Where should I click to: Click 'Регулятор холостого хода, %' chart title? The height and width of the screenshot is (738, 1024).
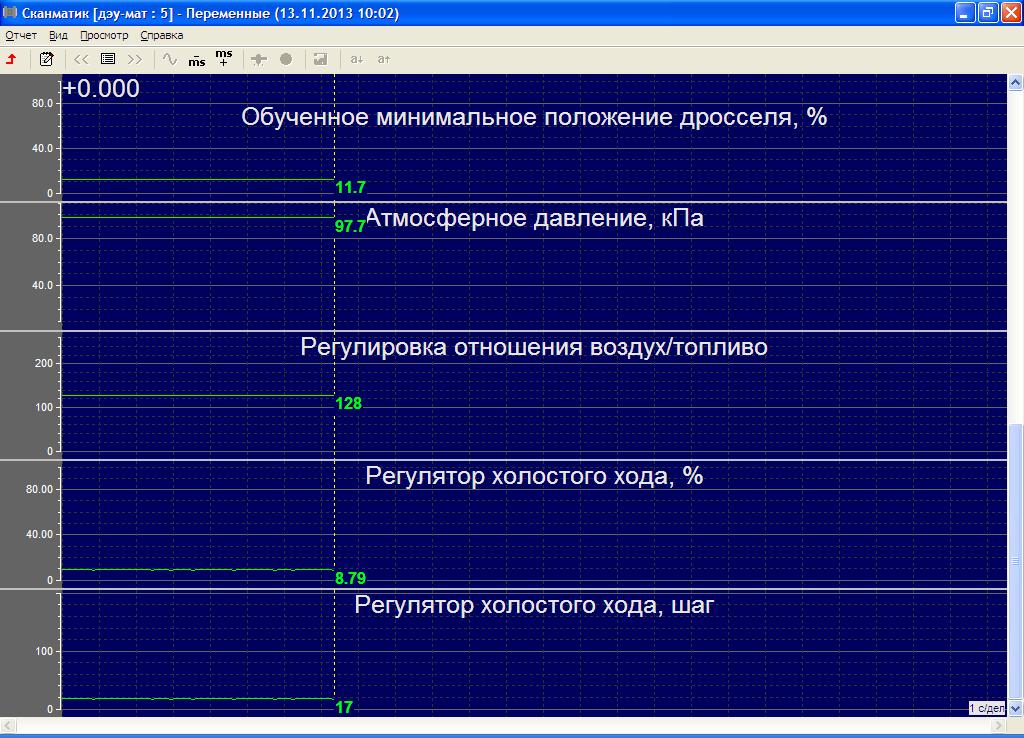(534, 475)
